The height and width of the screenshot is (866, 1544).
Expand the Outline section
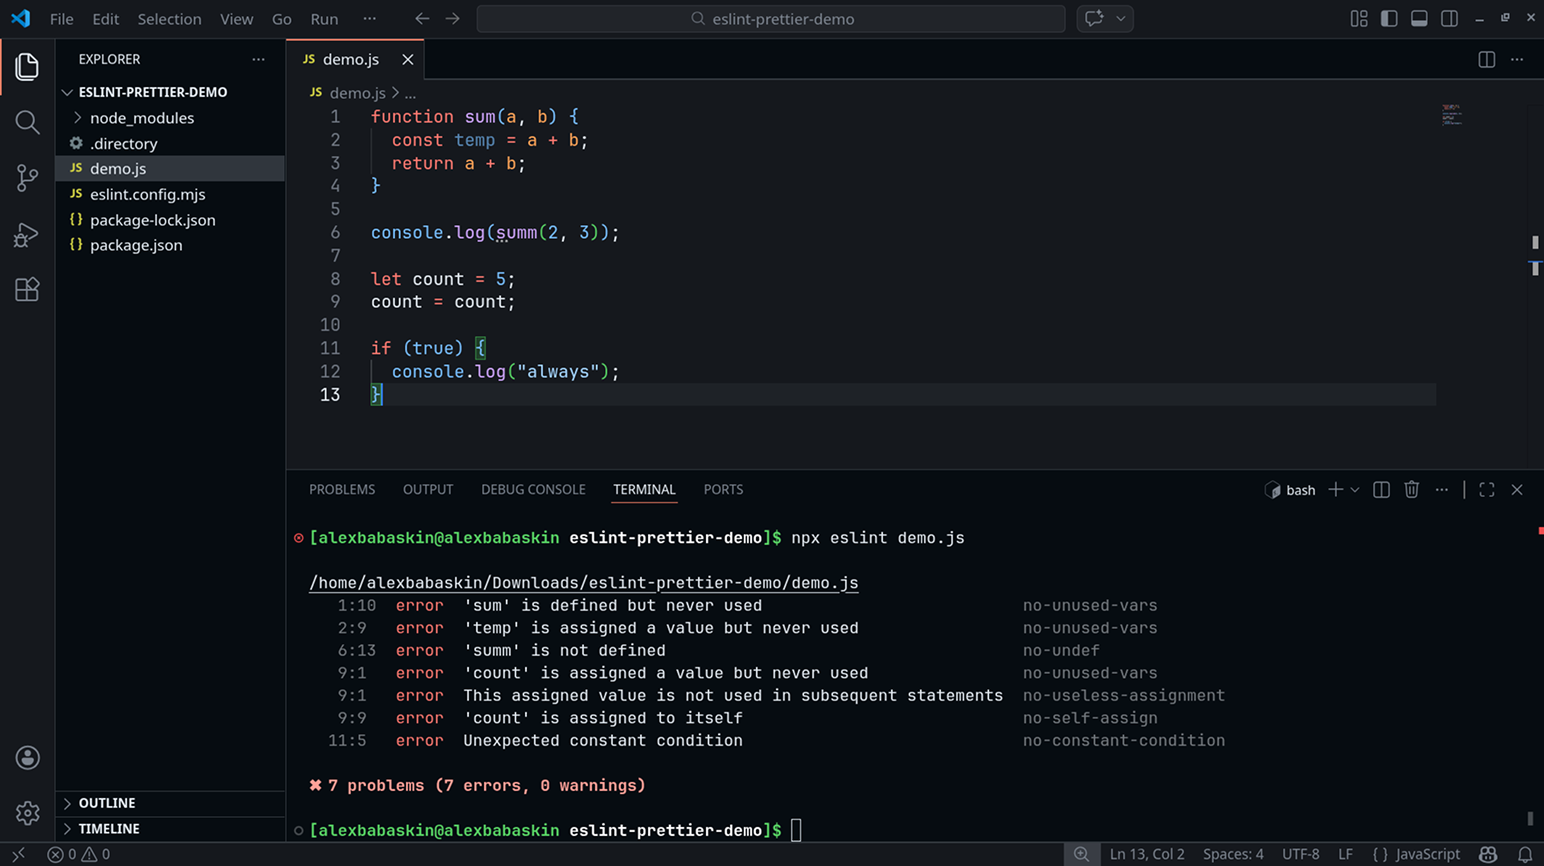(x=107, y=803)
